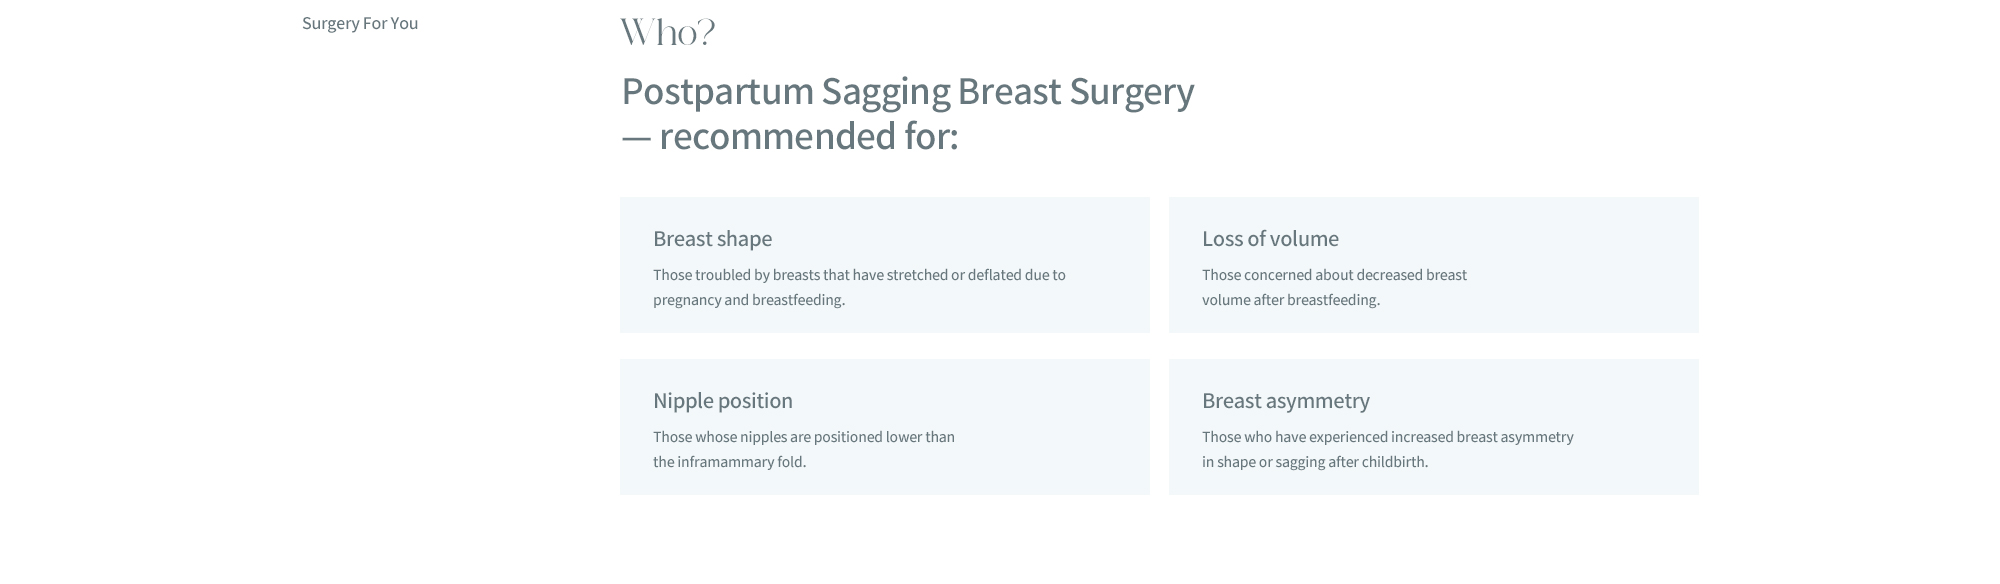Click the 'the inframammary fold.' text line

pos(729,462)
